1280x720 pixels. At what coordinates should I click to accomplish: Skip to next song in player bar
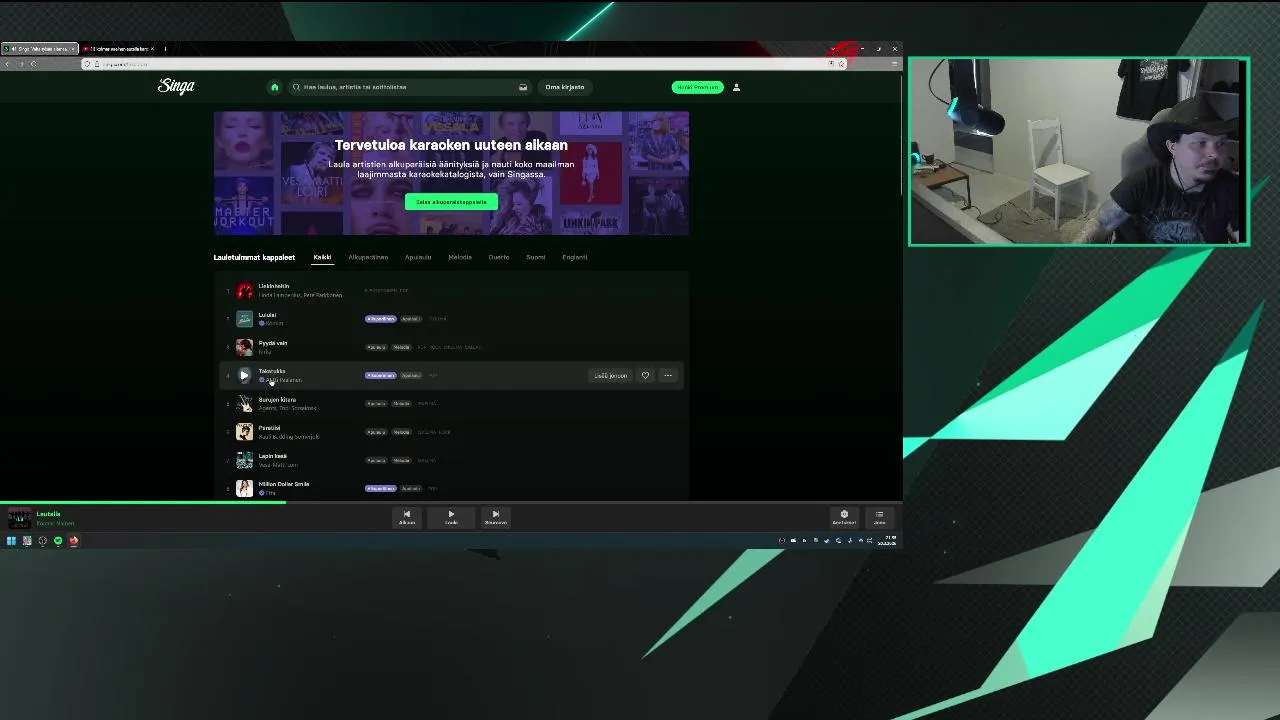[495, 517]
